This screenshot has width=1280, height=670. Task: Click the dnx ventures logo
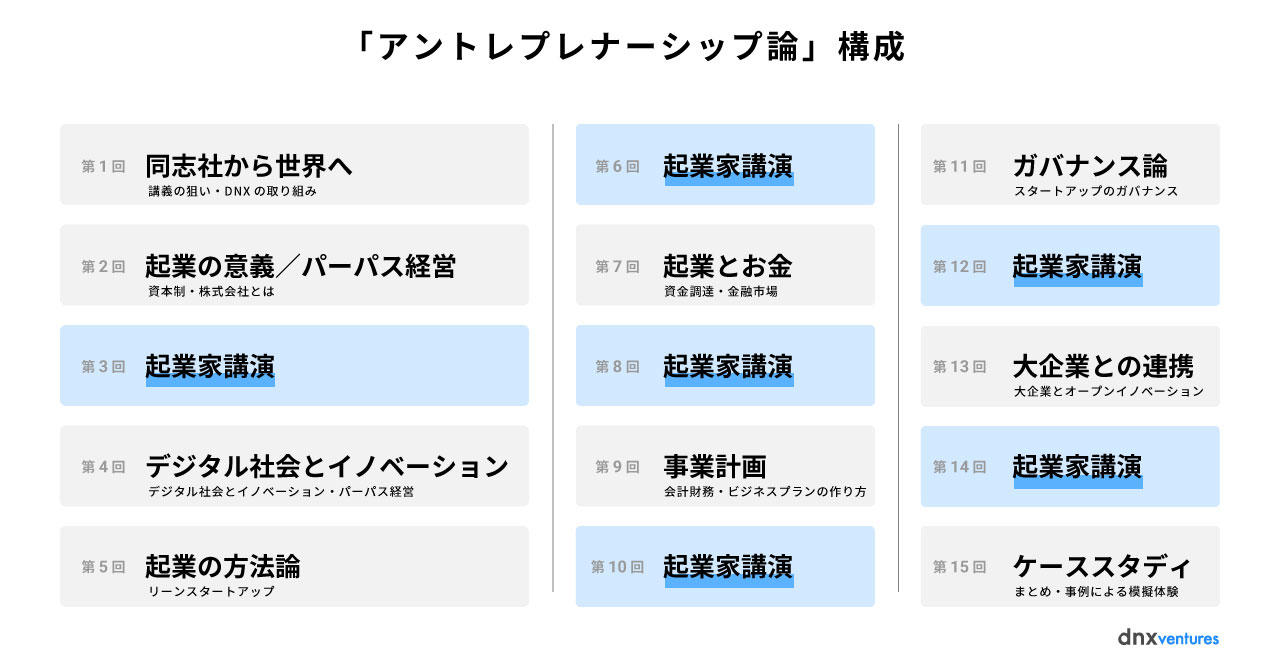pyautogui.click(x=1168, y=638)
